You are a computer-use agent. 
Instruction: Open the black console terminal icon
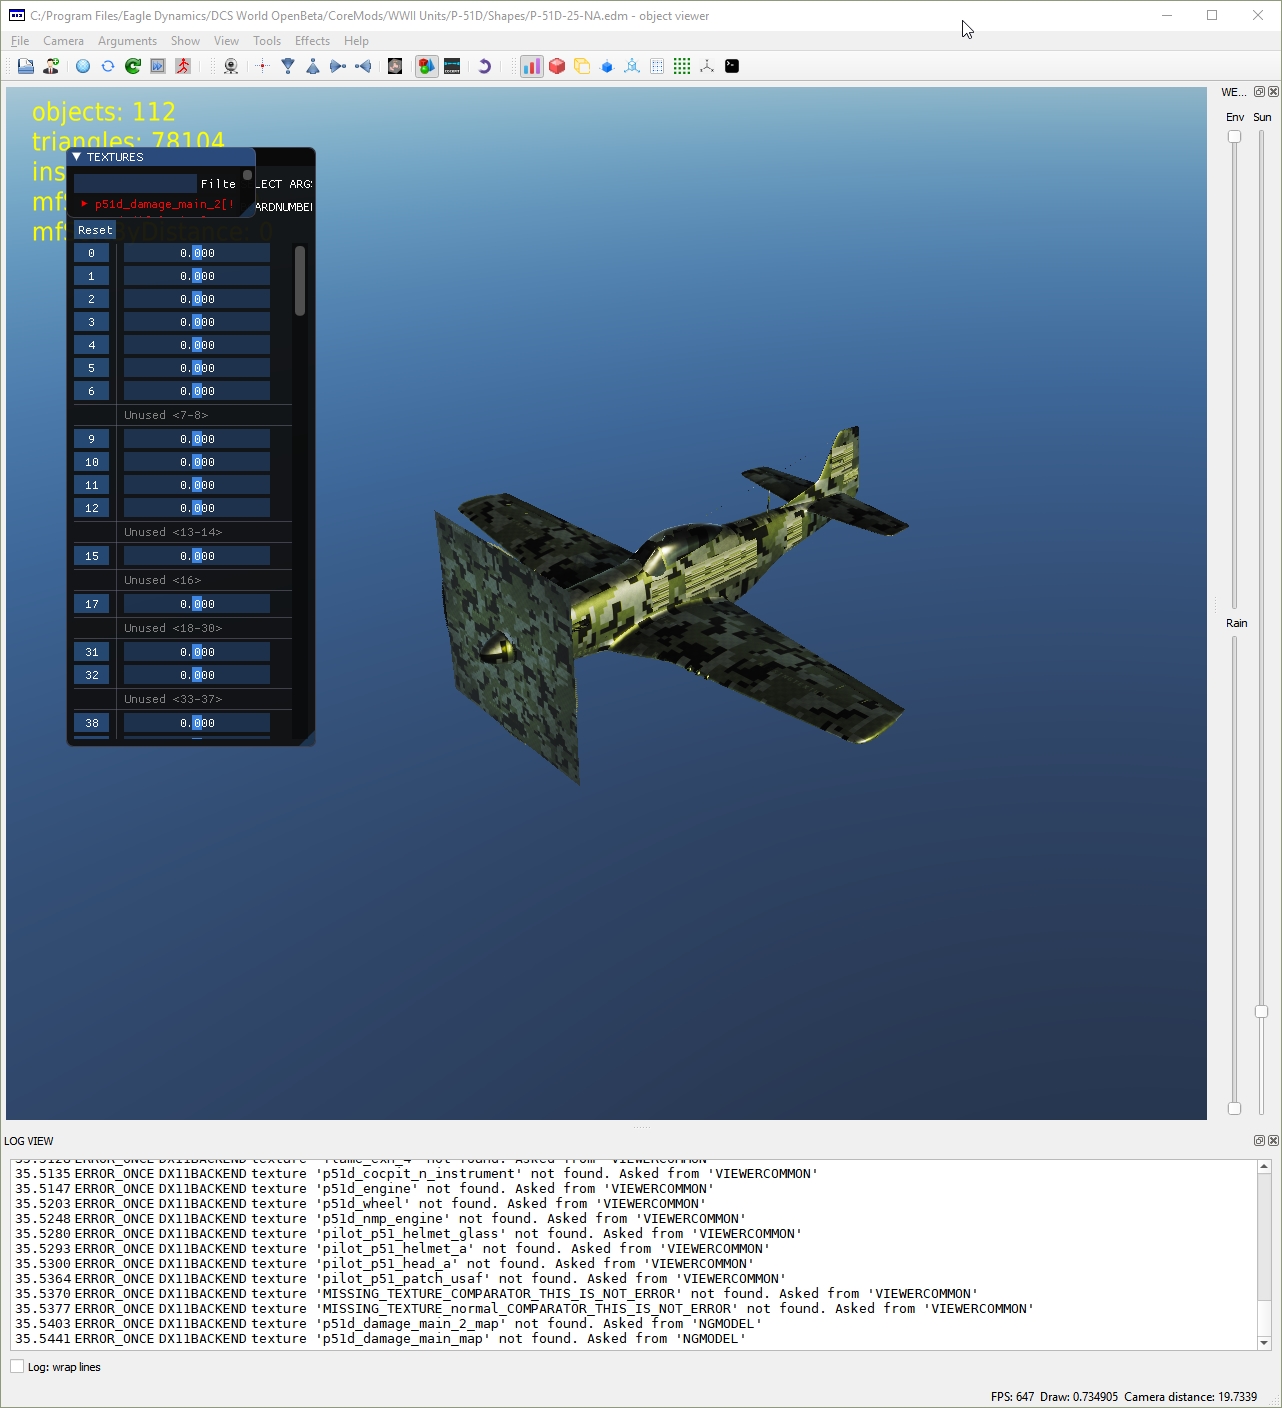(732, 66)
